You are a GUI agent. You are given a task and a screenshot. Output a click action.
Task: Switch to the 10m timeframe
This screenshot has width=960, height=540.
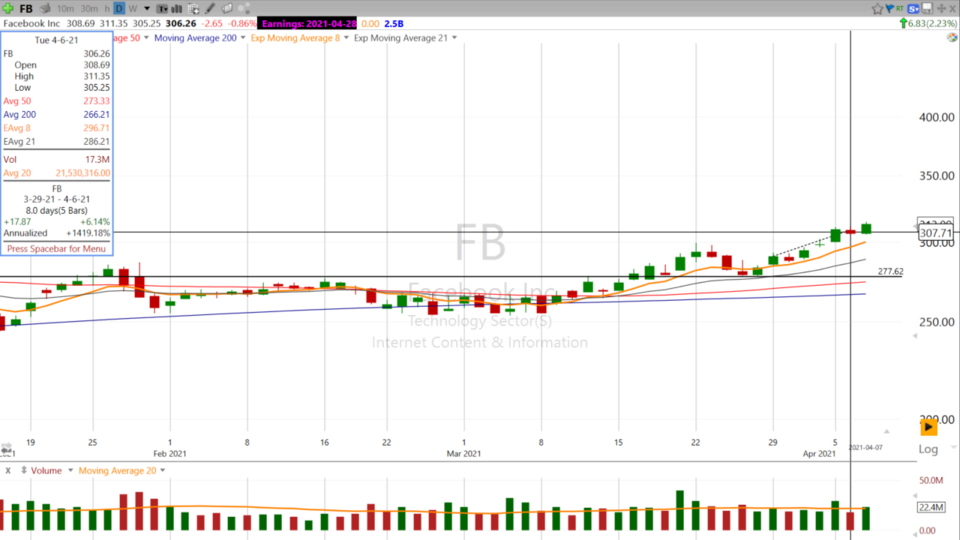click(65, 9)
